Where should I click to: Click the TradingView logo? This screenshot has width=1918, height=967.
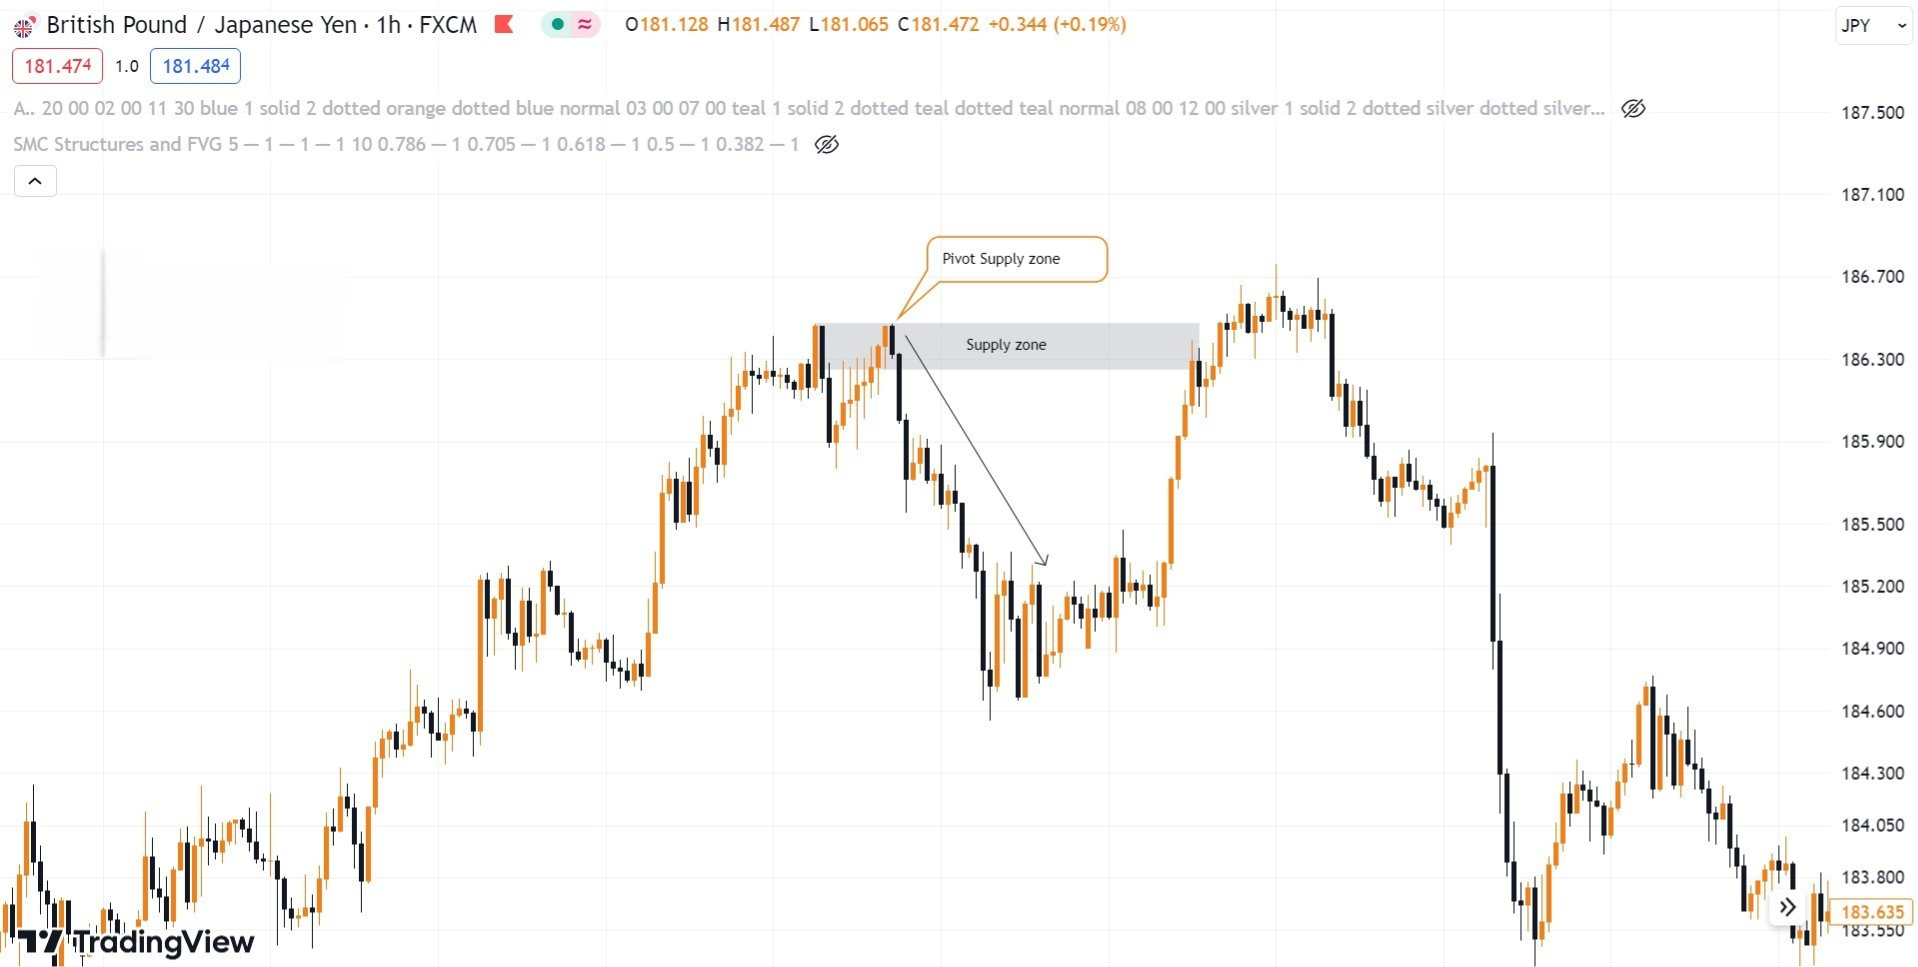137,941
